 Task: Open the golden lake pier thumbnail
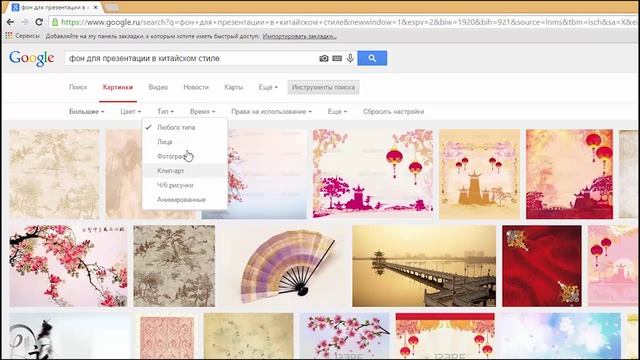click(x=424, y=266)
